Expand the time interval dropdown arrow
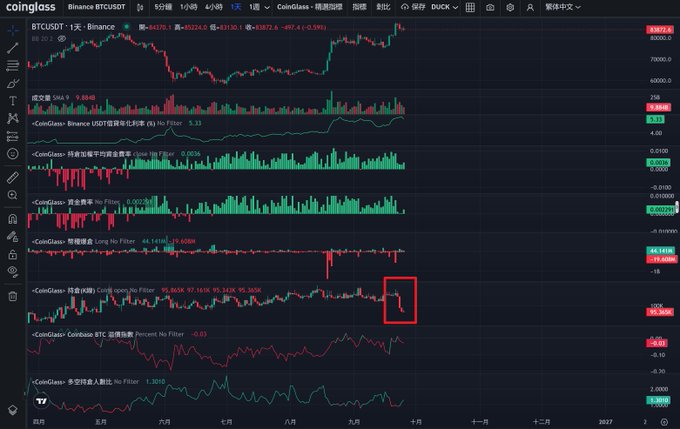Screen dimensions: 680x429 click(x=267, y=7)
